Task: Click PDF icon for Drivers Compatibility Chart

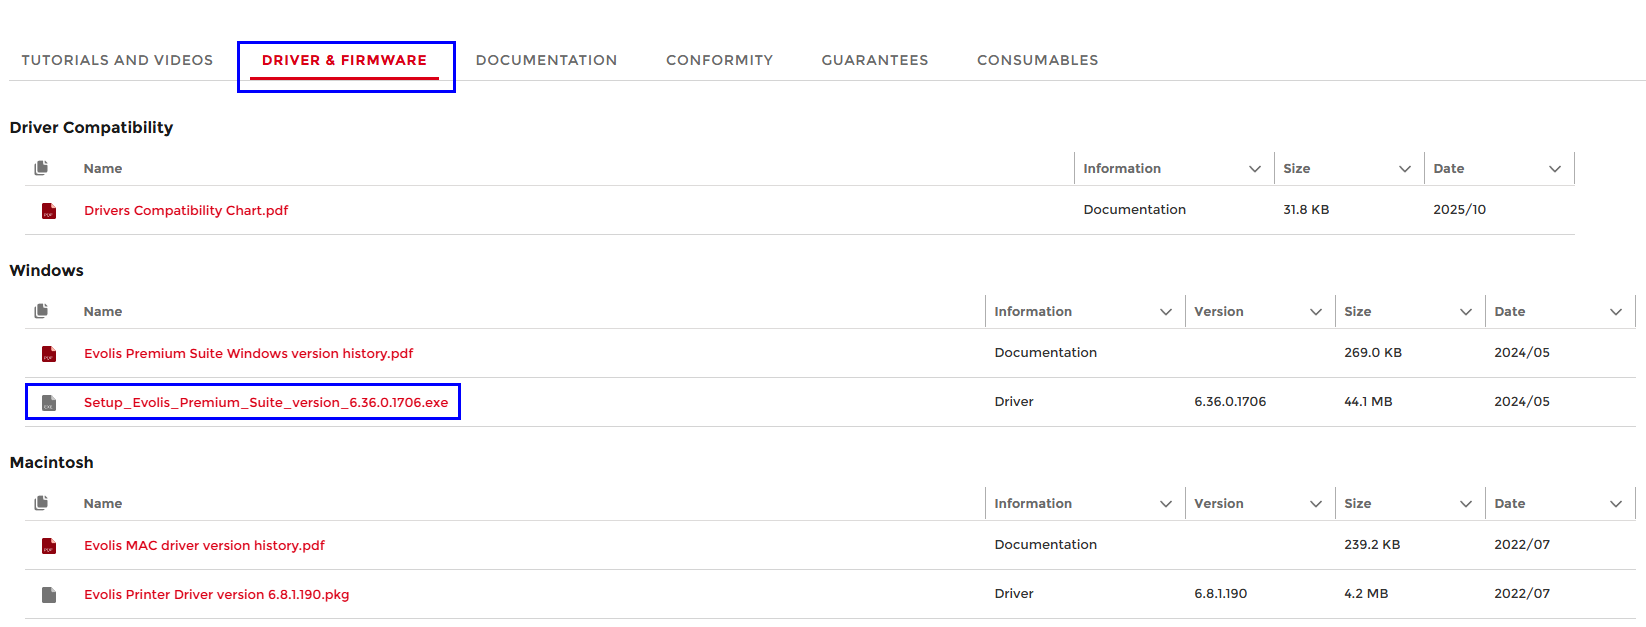Action: (48, 211)
